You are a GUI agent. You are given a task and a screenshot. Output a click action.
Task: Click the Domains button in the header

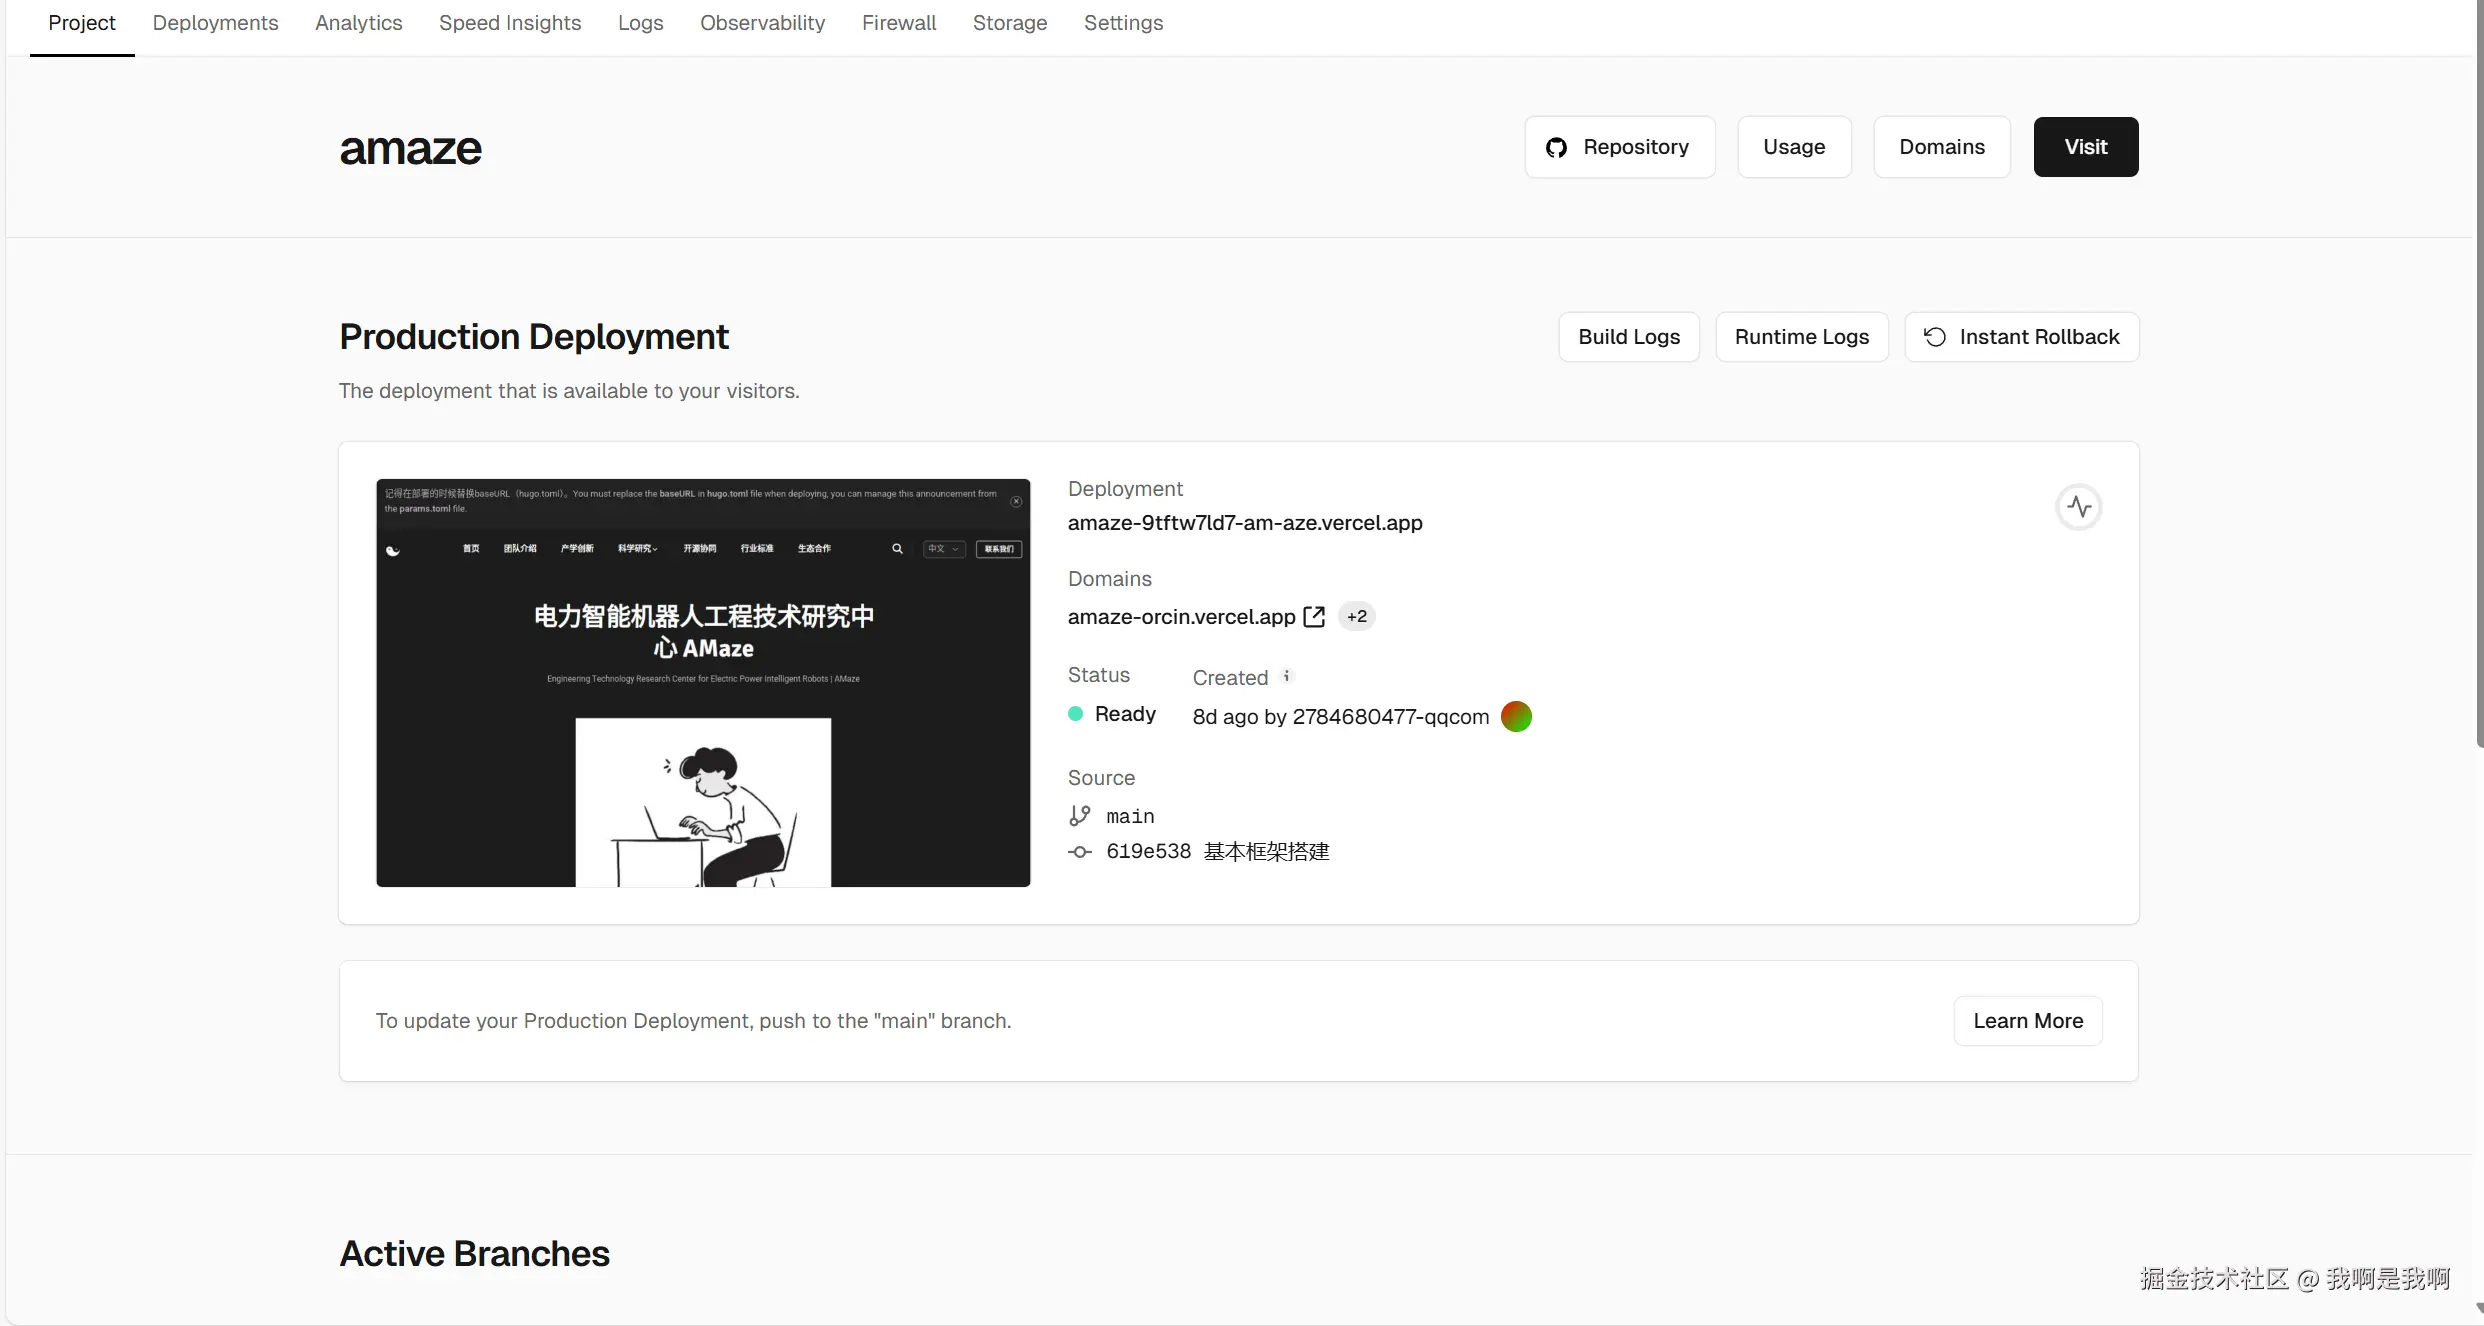click(x=1941, y=147)
